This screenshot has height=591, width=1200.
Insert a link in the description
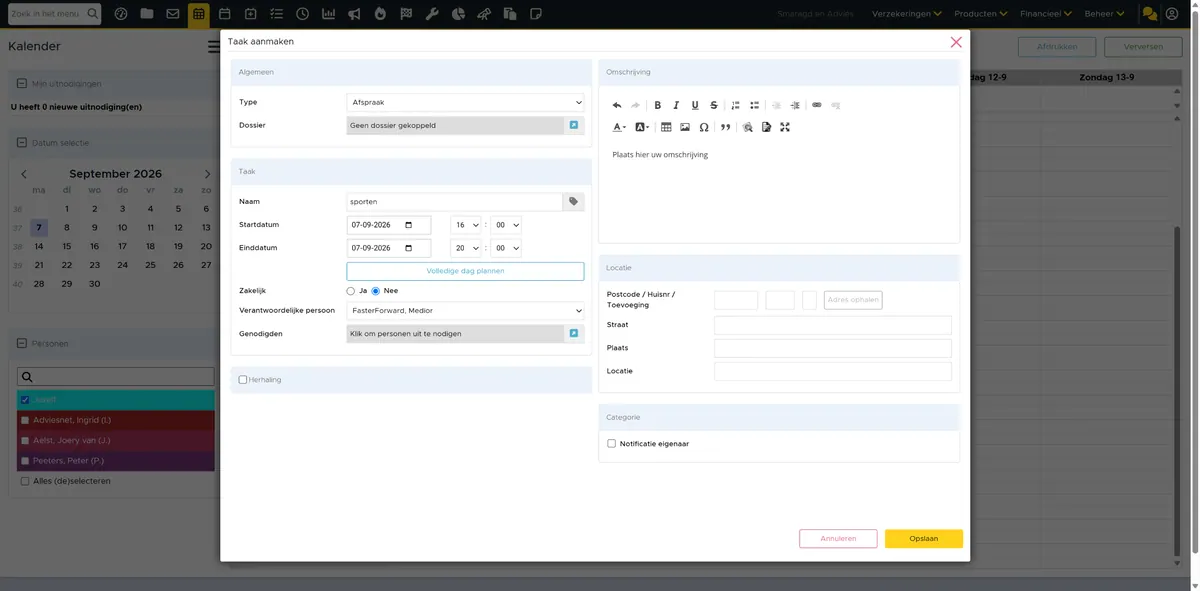(x=817, y=105)
